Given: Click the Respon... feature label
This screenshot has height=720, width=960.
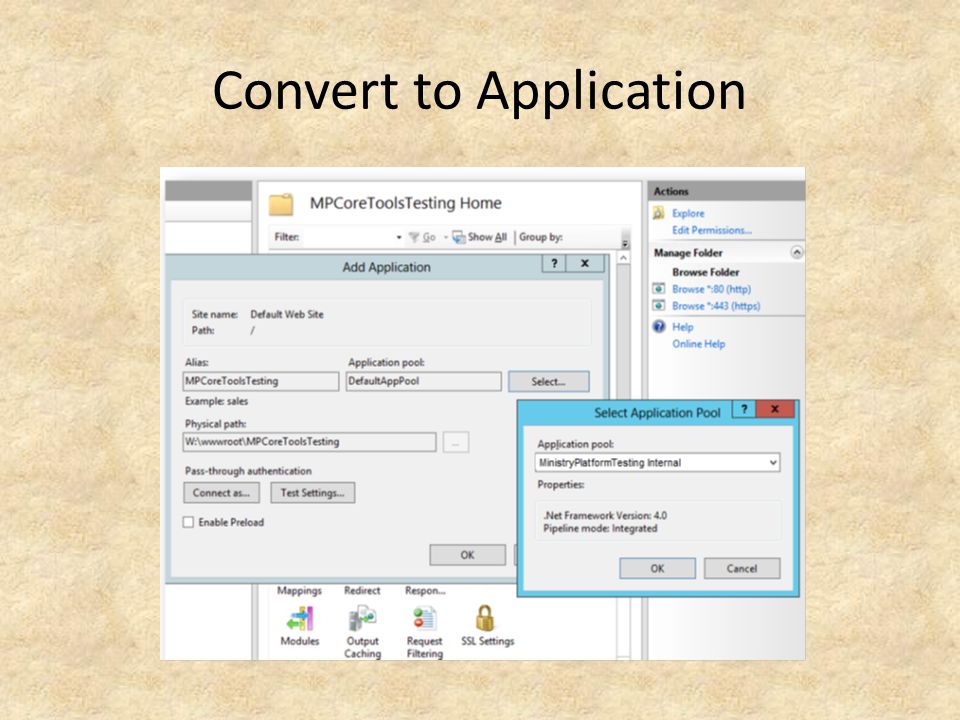Looking at the screenshot, I should (x=425, y=590).
